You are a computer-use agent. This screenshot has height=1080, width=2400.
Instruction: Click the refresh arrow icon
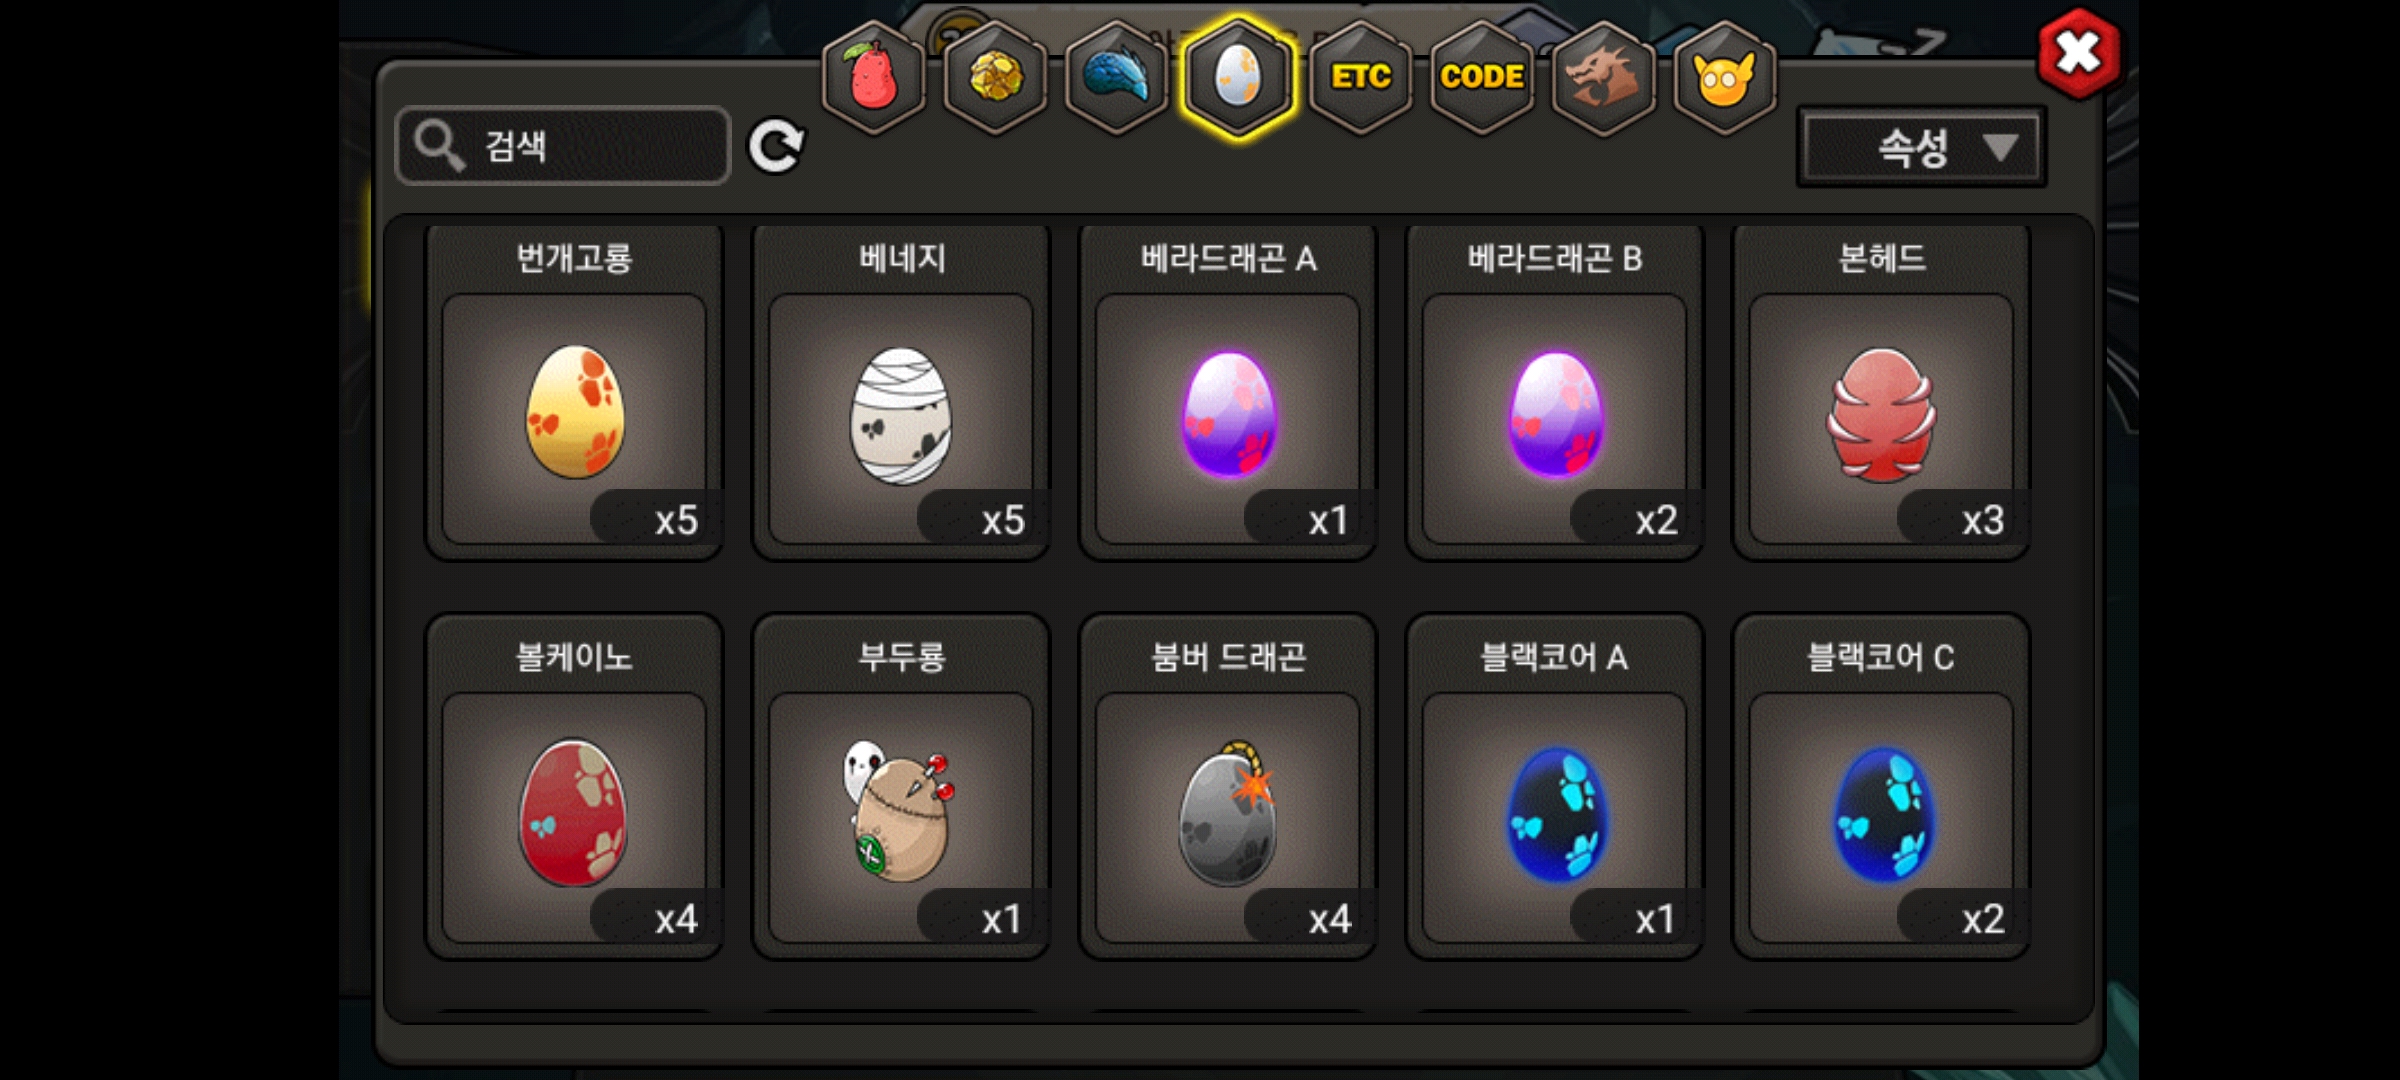pos(776,147)
